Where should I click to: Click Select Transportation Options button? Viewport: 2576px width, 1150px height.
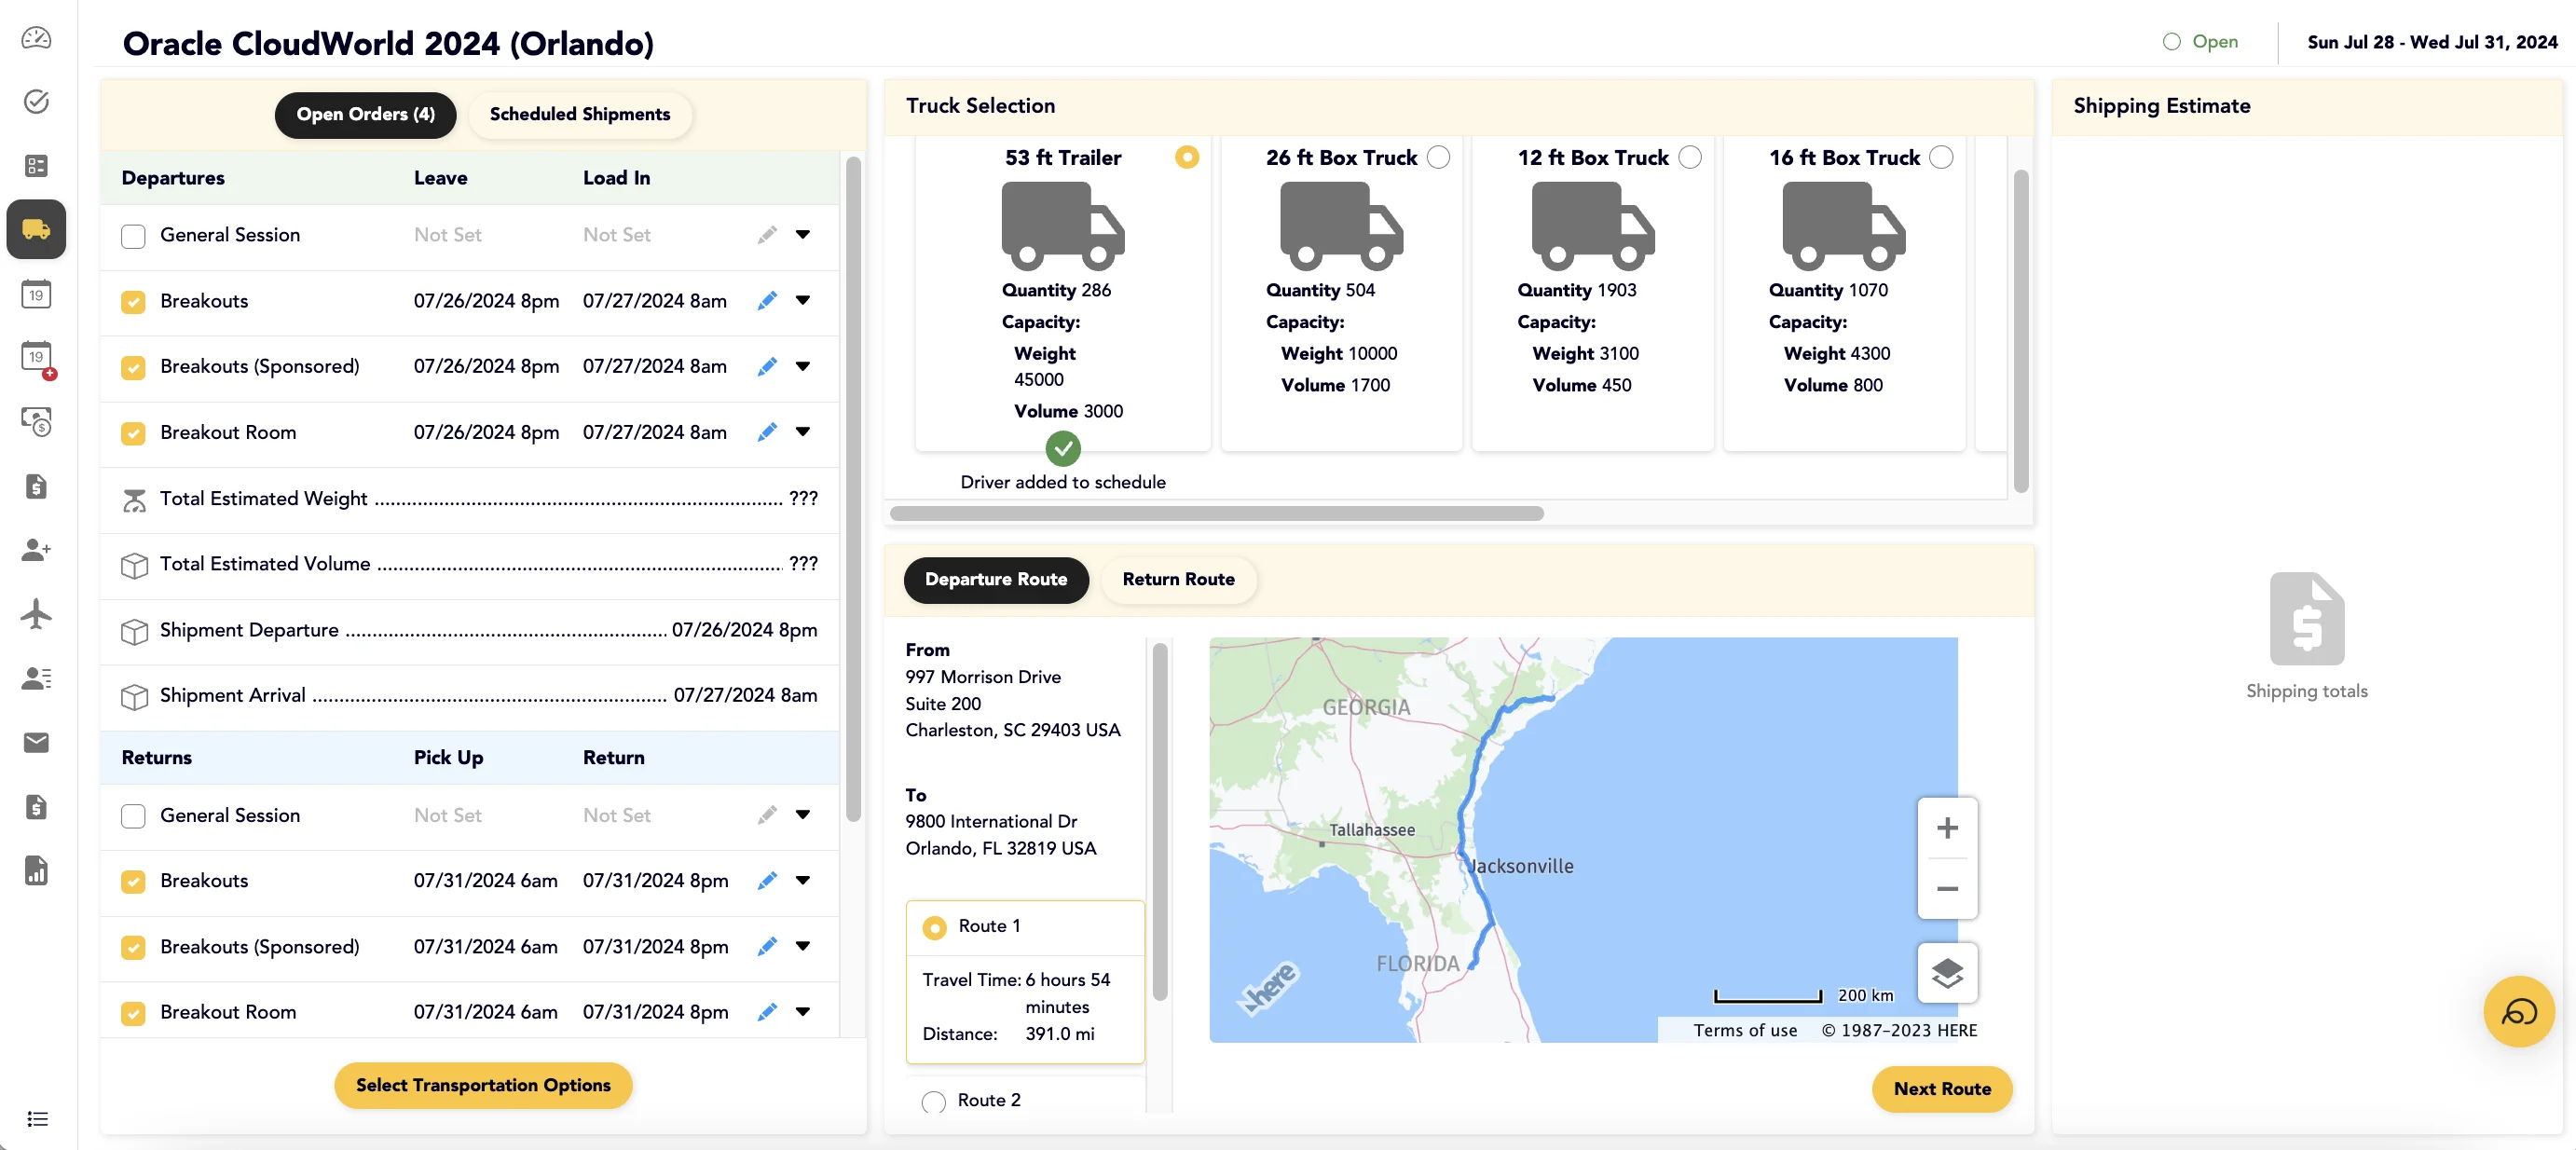(x=483, y=1086)
